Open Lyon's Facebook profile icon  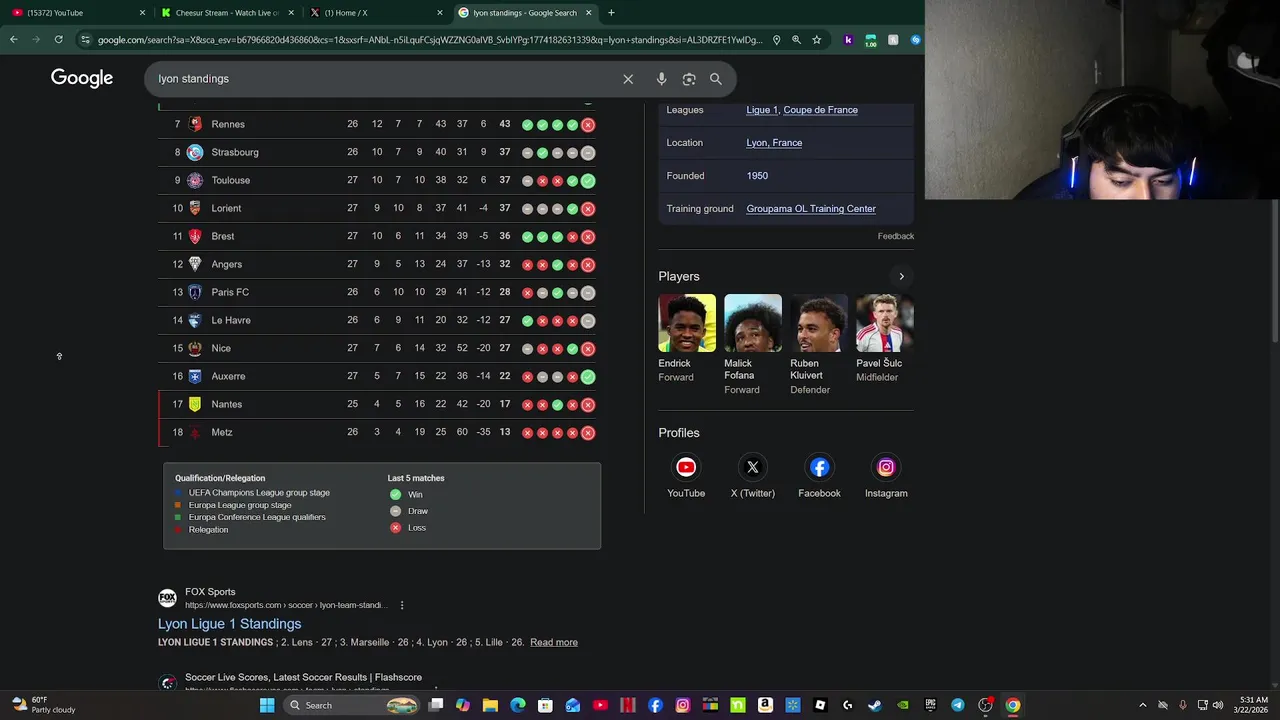click(819, 467)
